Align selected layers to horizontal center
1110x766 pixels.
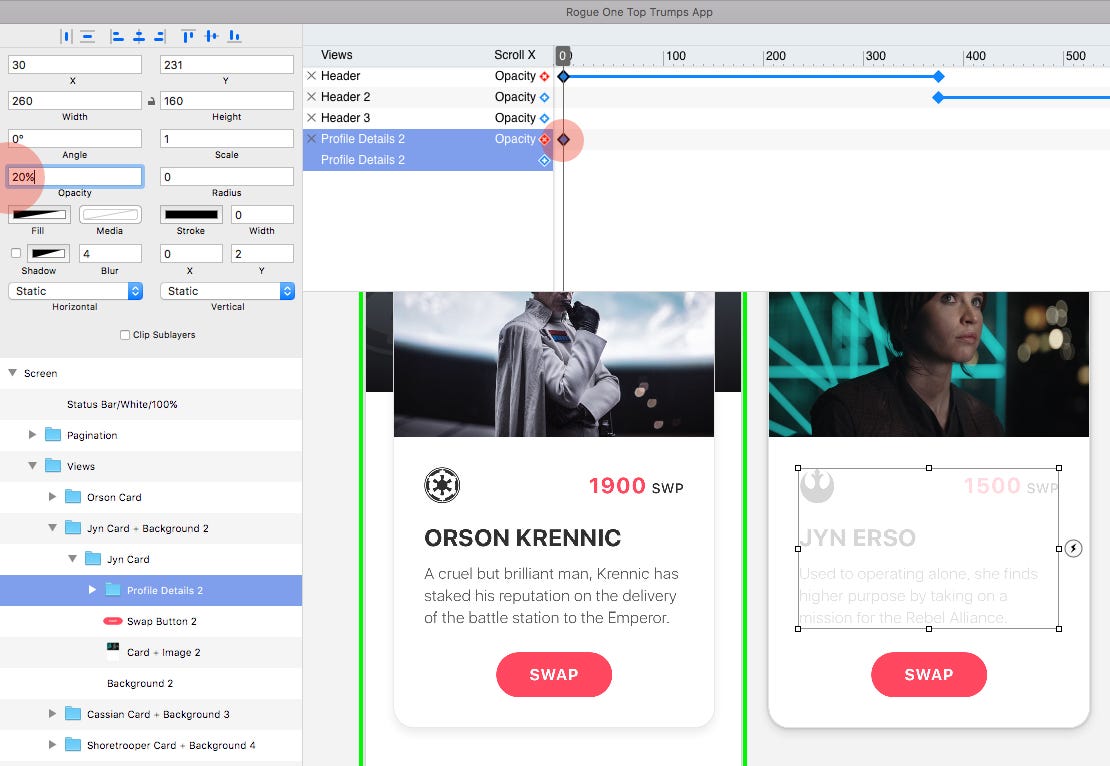tap(139, 36)
